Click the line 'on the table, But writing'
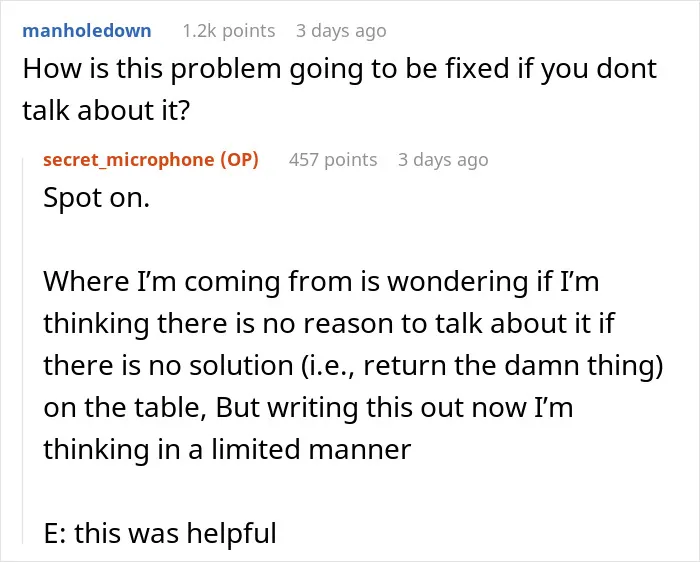Image resolution: width=700 pixels, height=562 pixels. coord(308,408)
